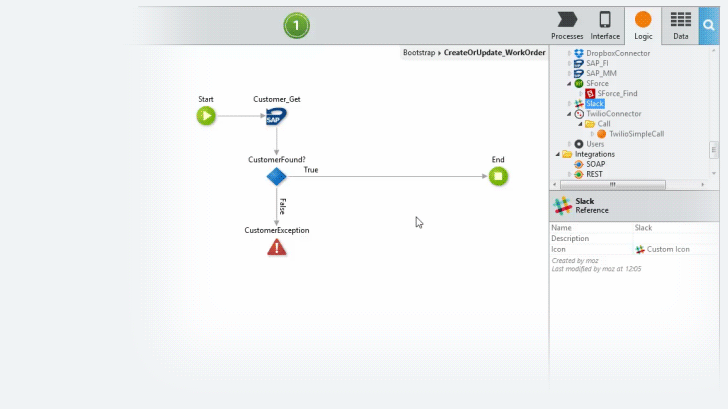Click the Name property value field
Viewport: 728px width, 409px height.
click(x=676, y=227)
